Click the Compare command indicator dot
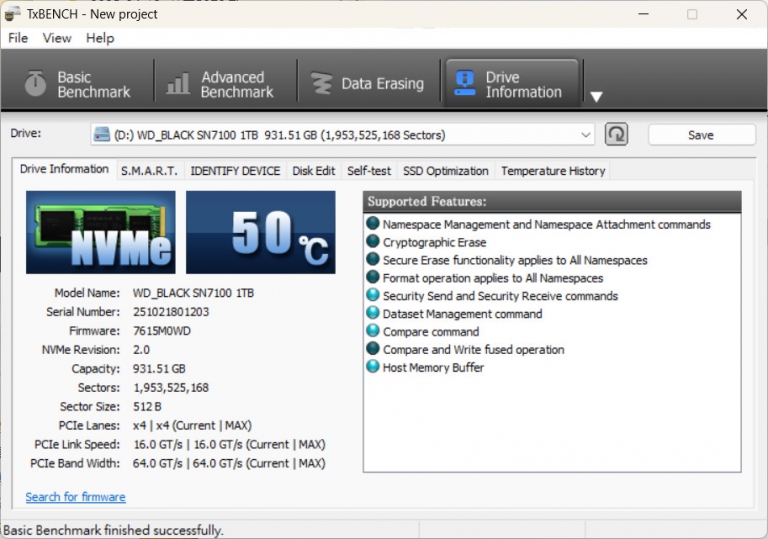The height and width of the screenshot is (539, 768). click(373, 331)
